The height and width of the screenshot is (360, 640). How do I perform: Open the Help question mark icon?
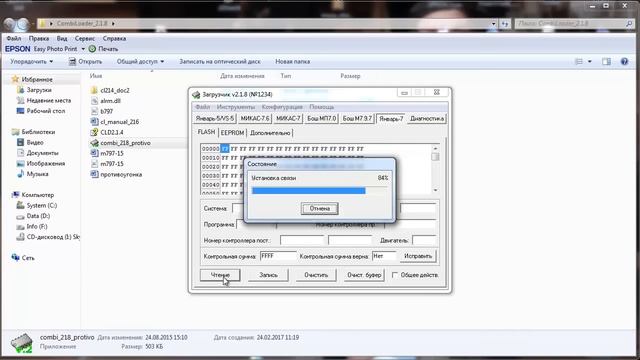point(624,62)
